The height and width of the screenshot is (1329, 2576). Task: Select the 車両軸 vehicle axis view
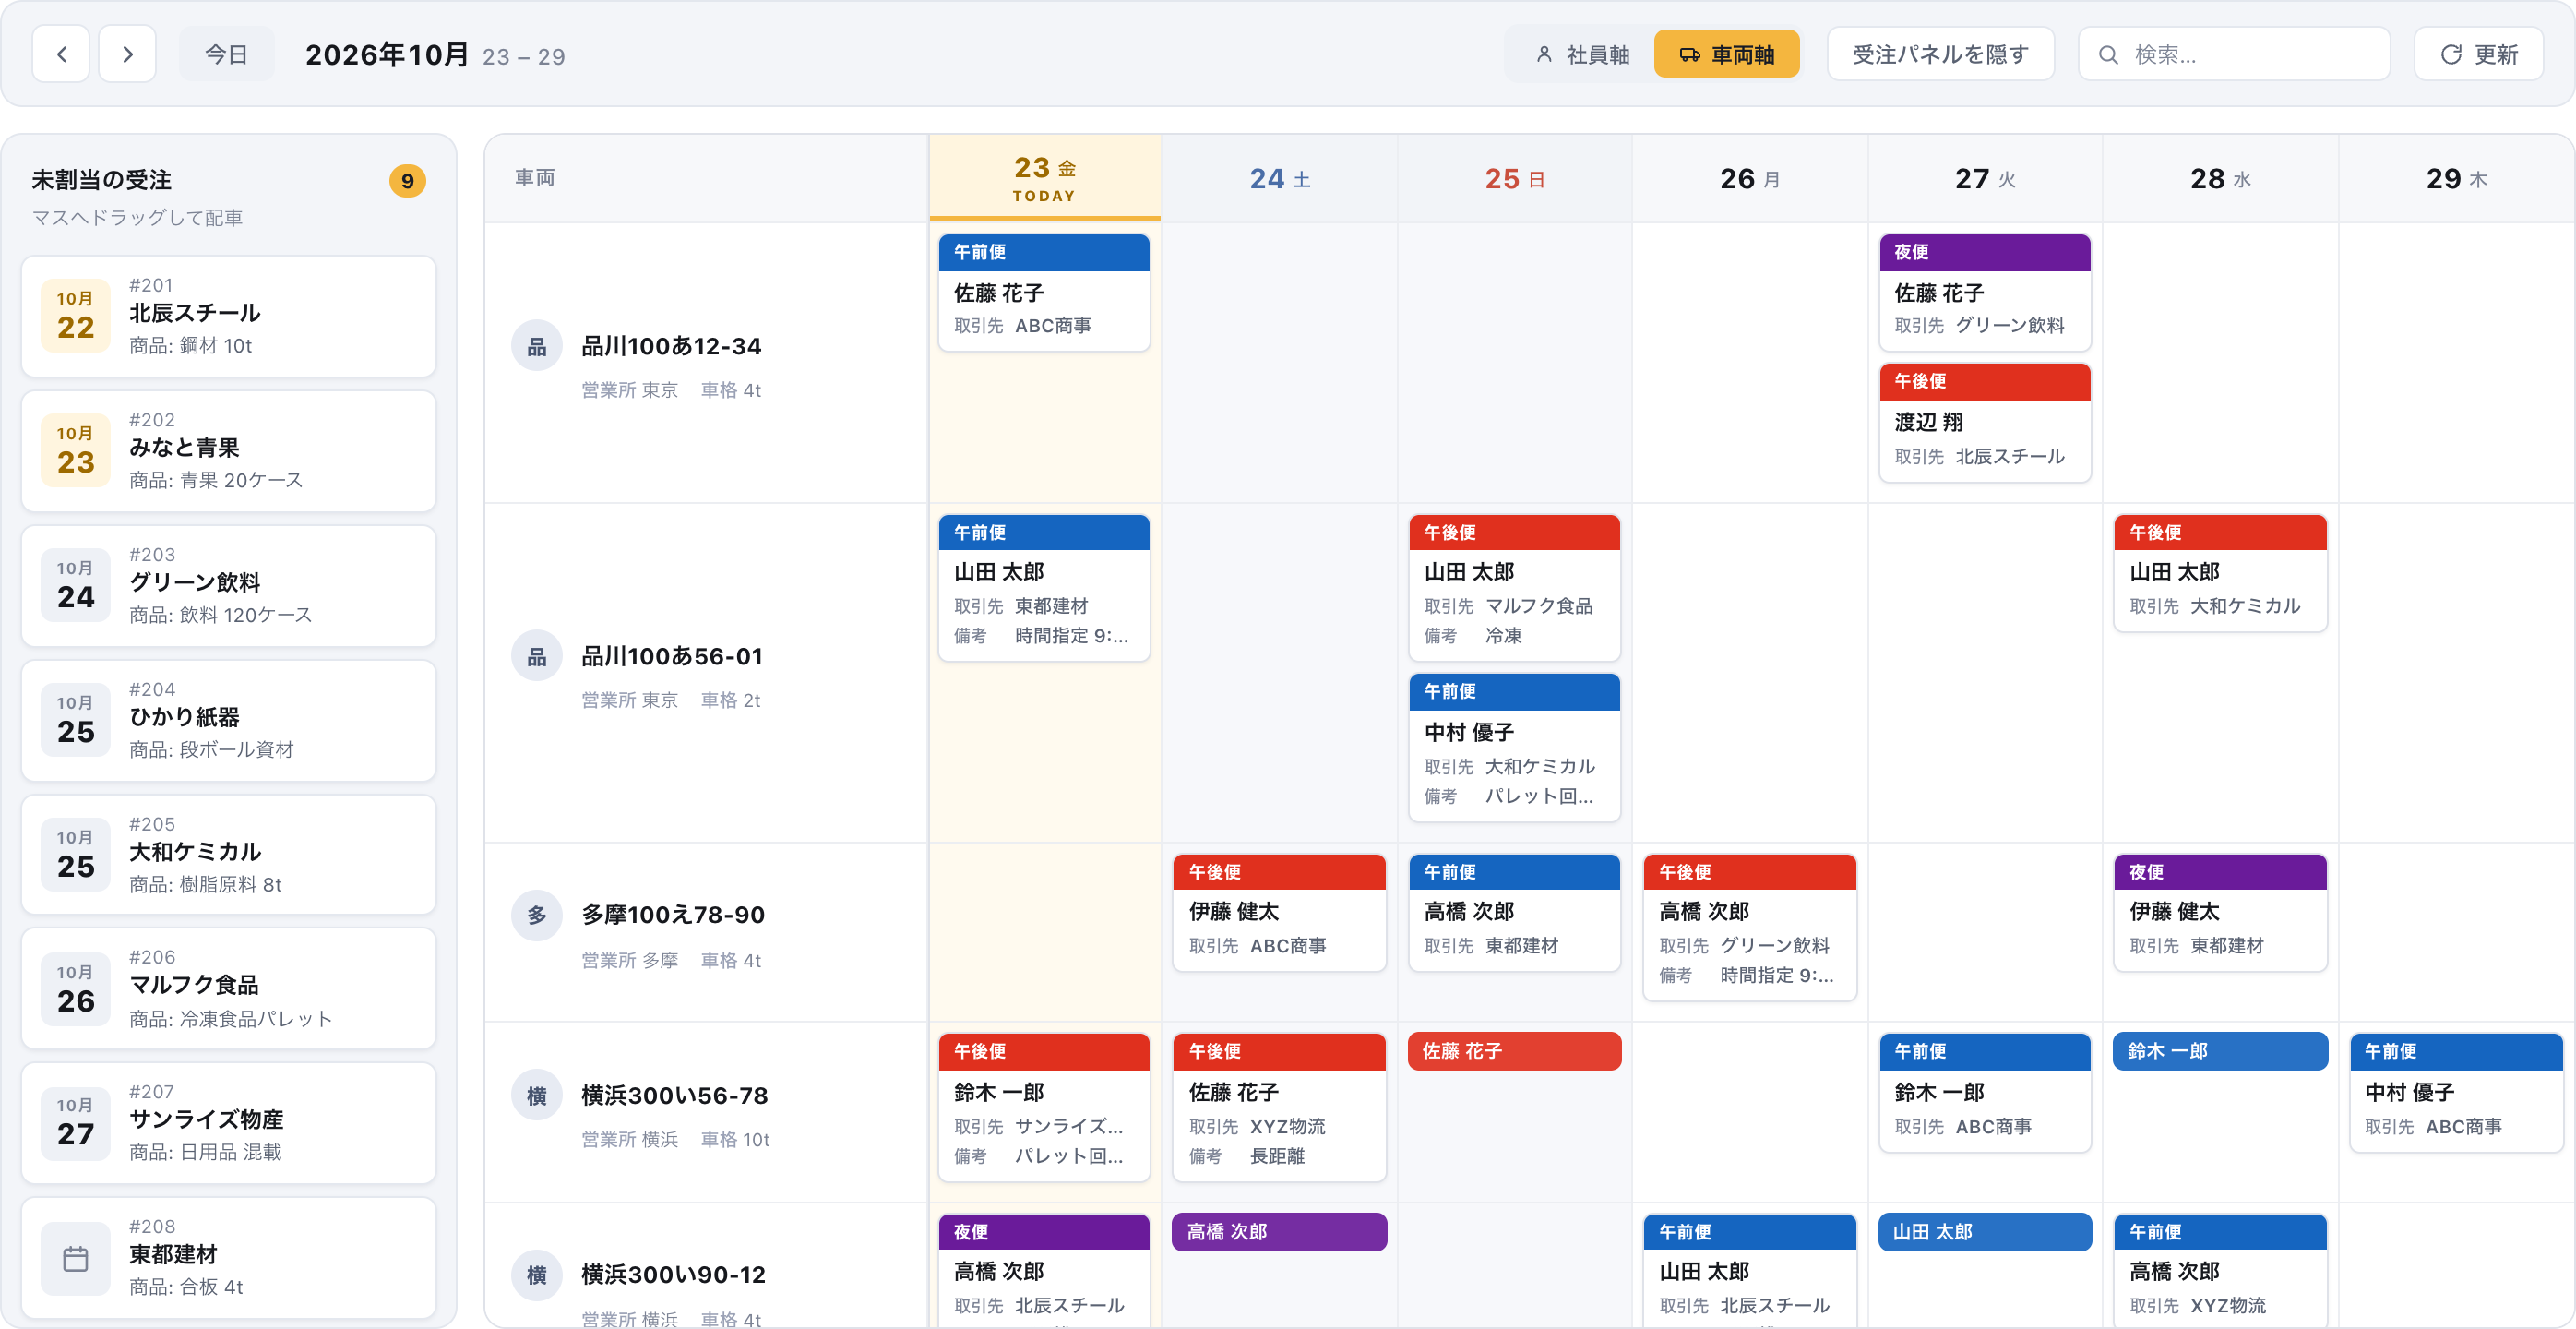pos(1726,54)
